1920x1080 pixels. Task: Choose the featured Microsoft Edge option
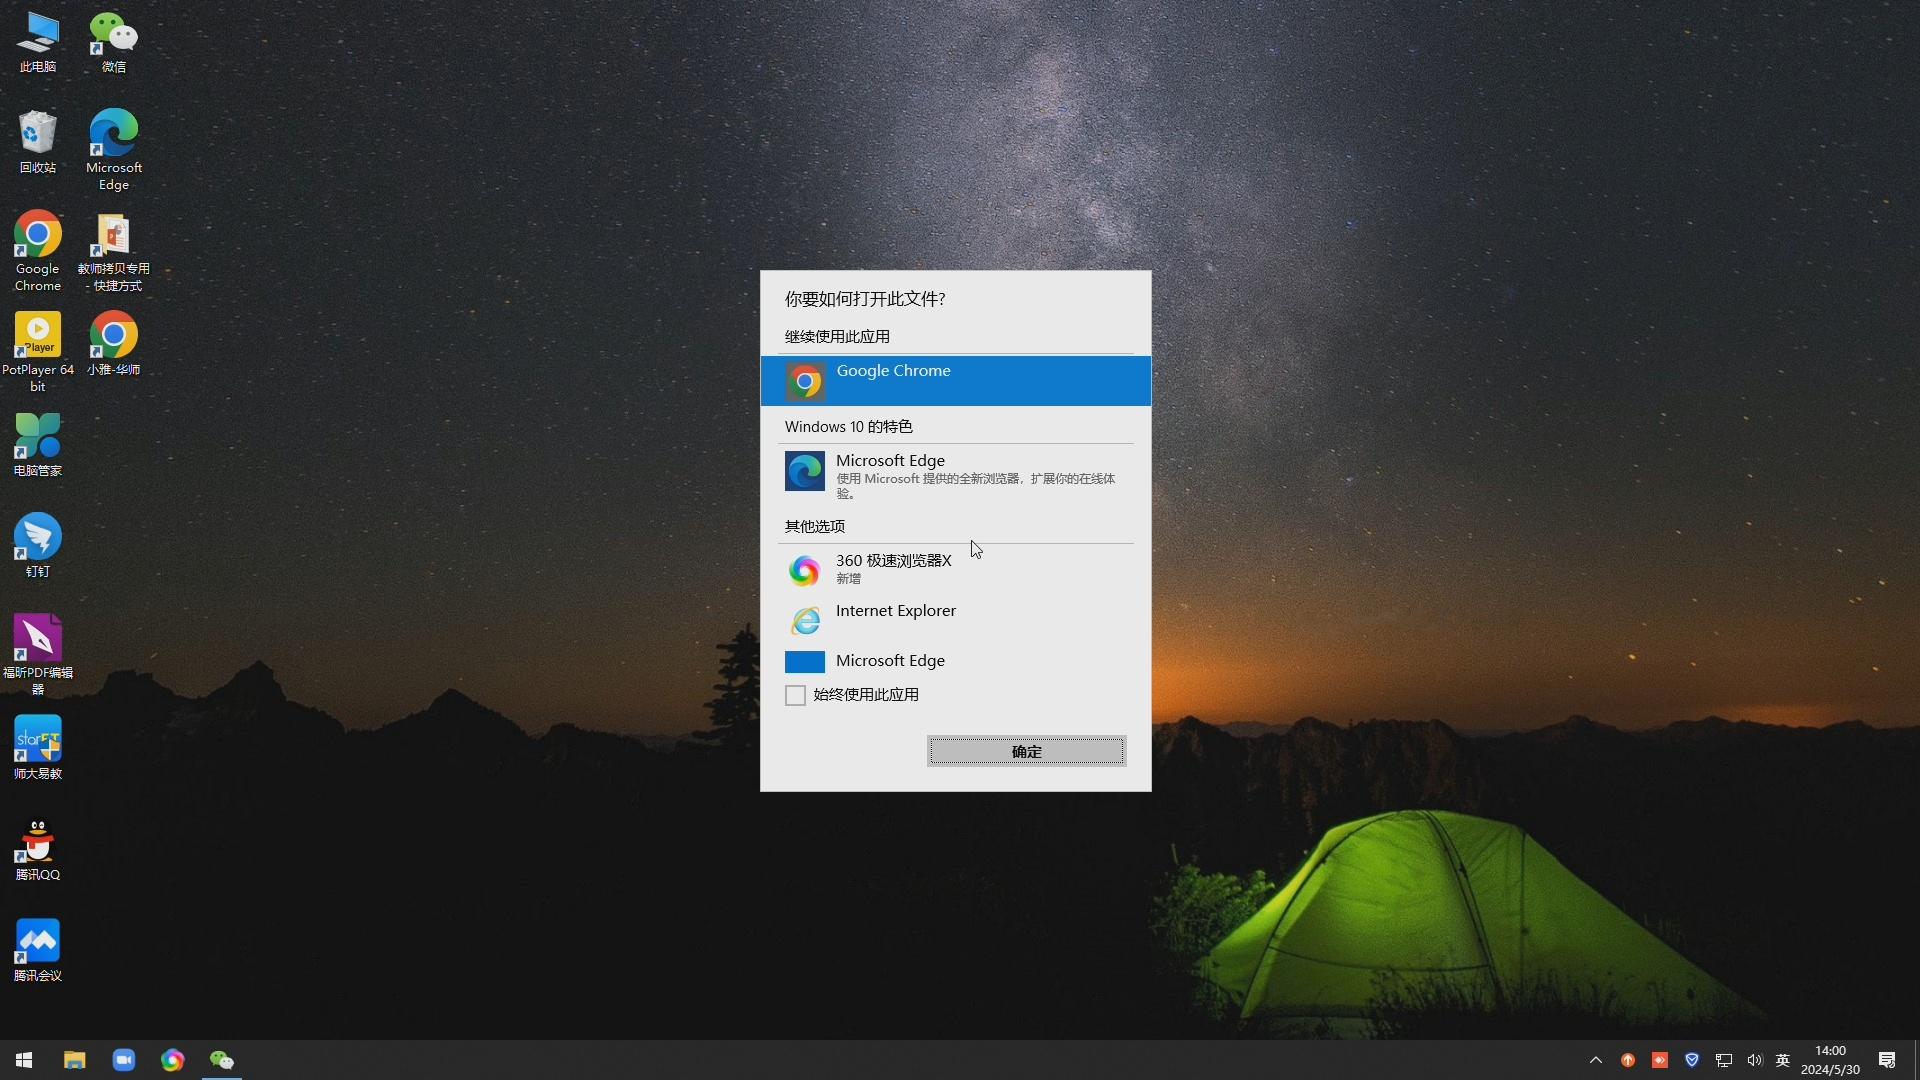[956, 476]
